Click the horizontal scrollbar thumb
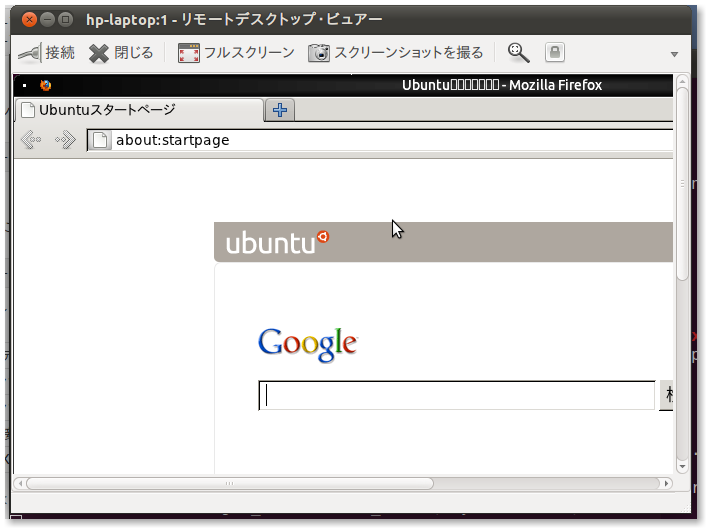Viewport: 706px width, 528px height. (230, 483)
